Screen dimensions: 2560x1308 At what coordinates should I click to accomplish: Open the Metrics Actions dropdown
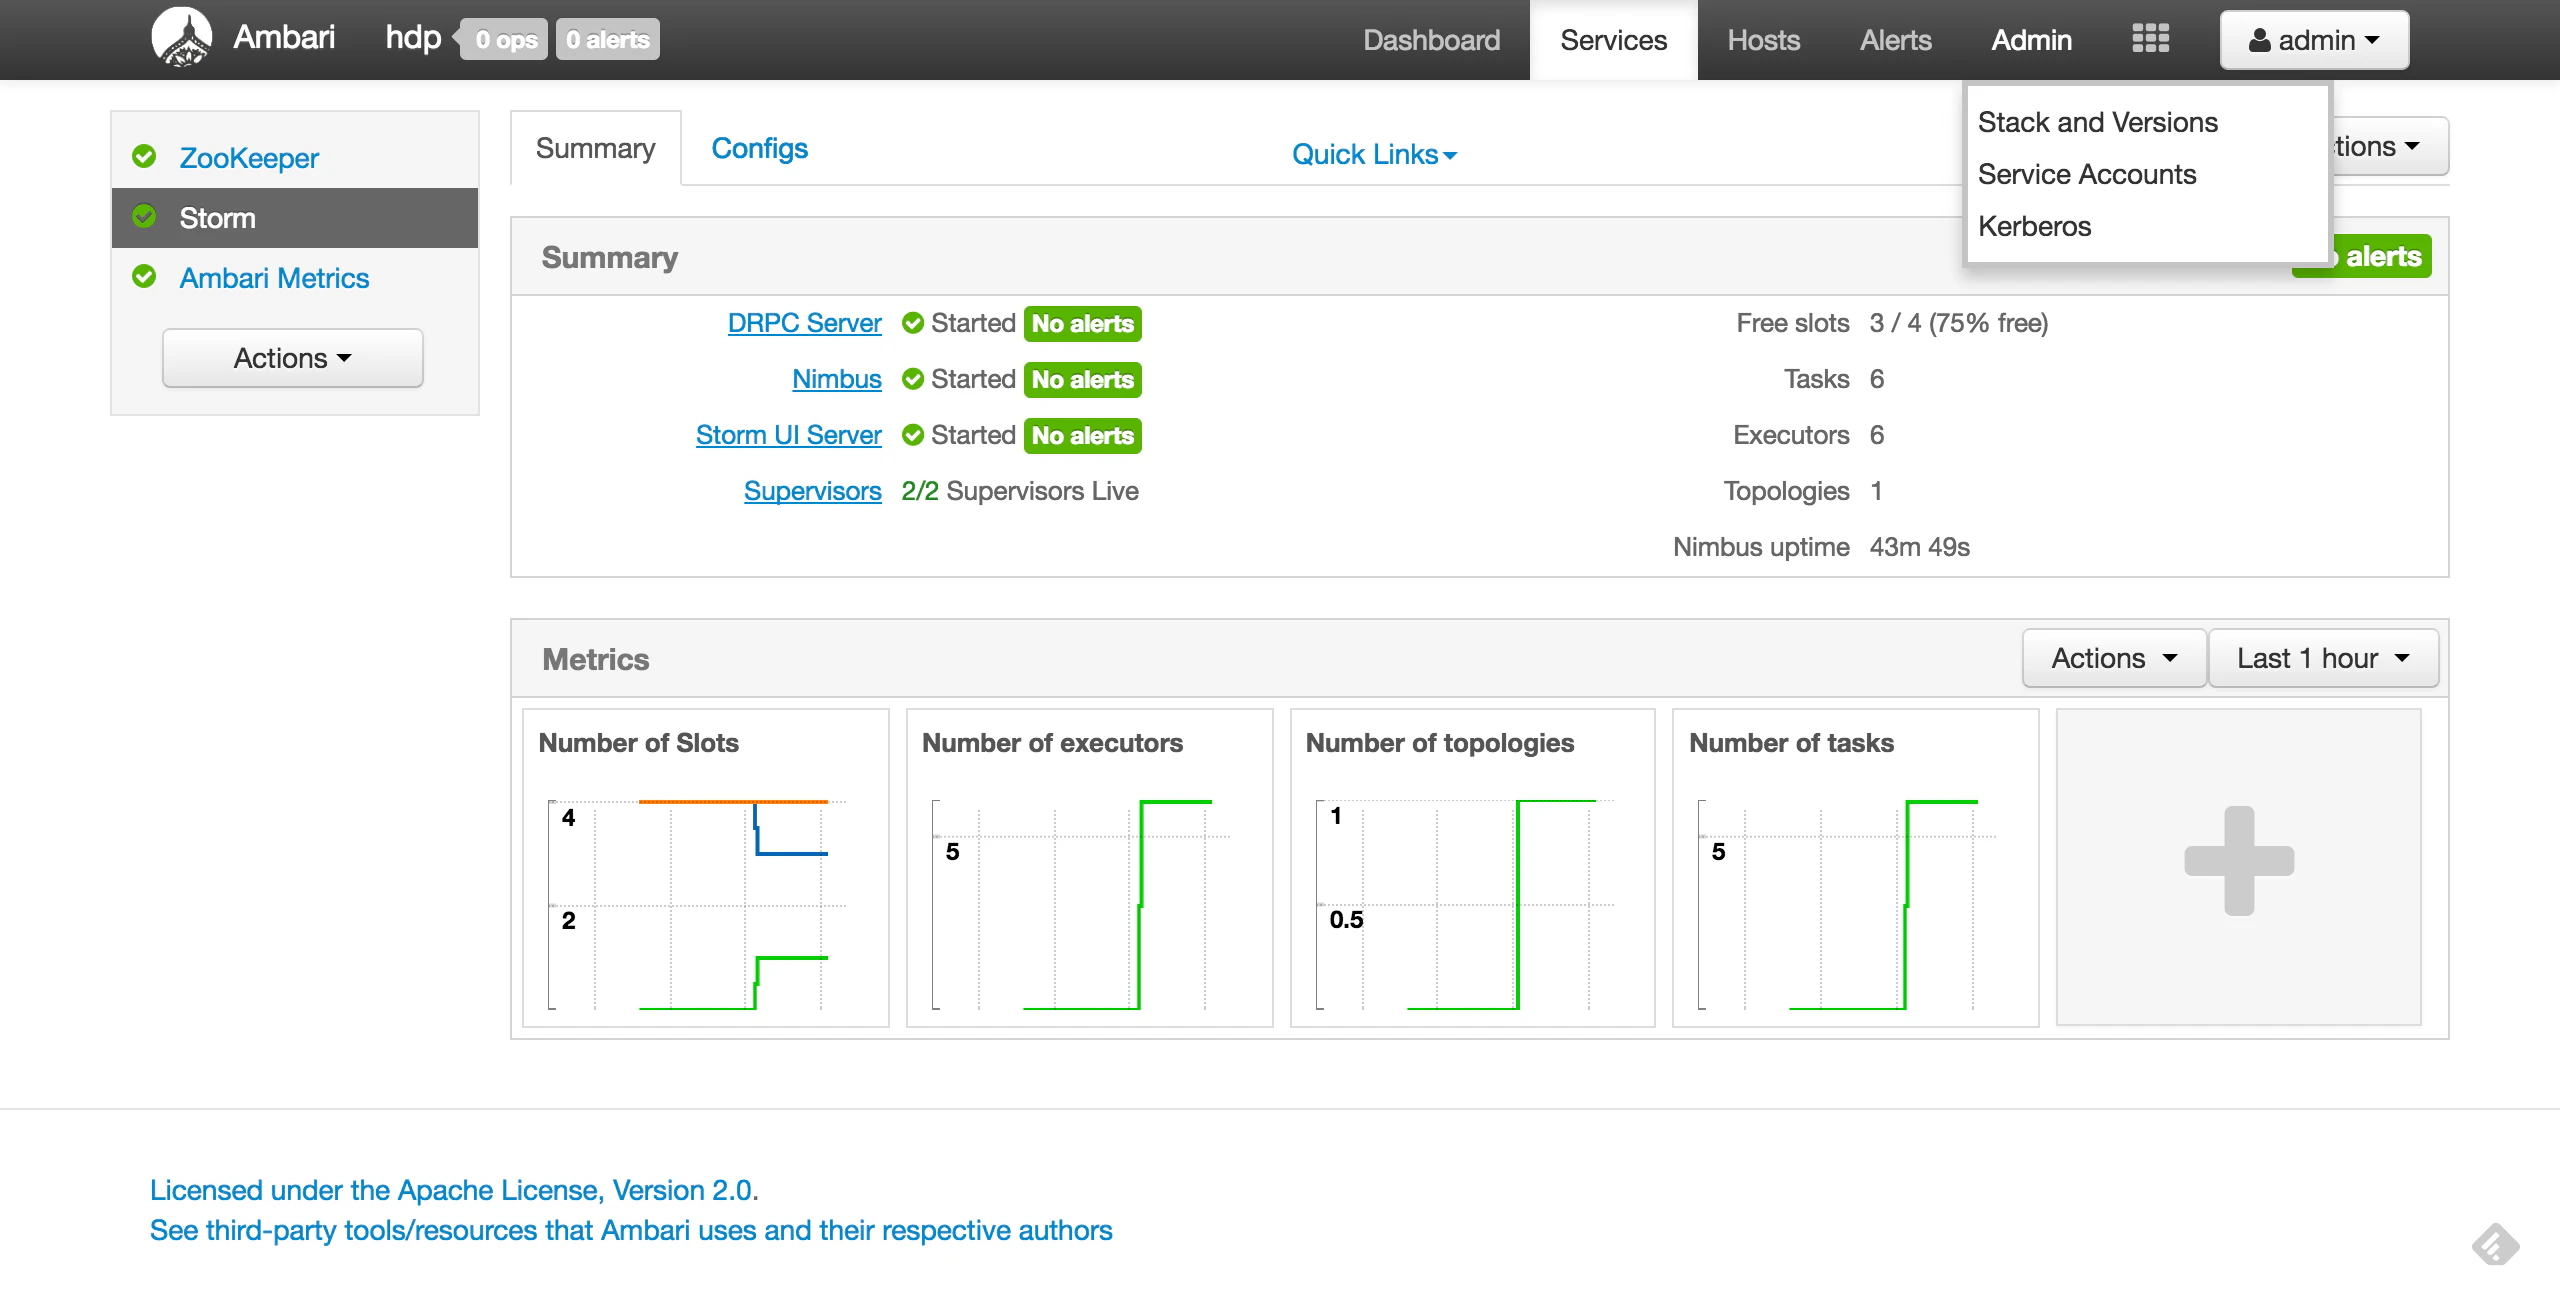click(x=2114, y=658)
